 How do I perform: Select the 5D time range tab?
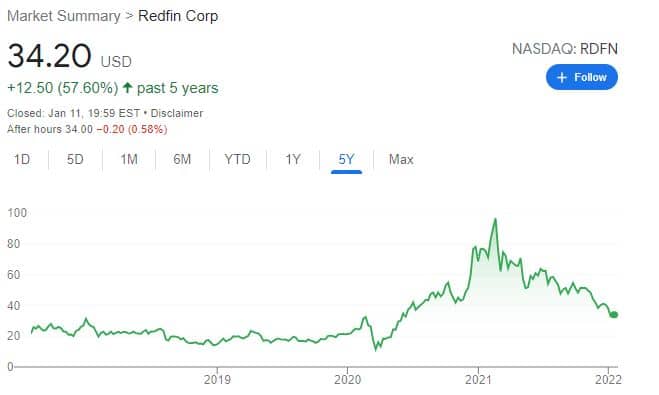[75, 159]
